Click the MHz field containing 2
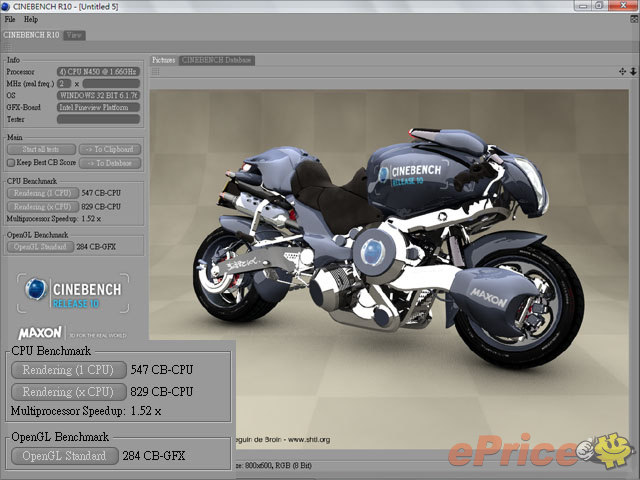The width and height of the screenshot is (640, 480). click(64, 84)
